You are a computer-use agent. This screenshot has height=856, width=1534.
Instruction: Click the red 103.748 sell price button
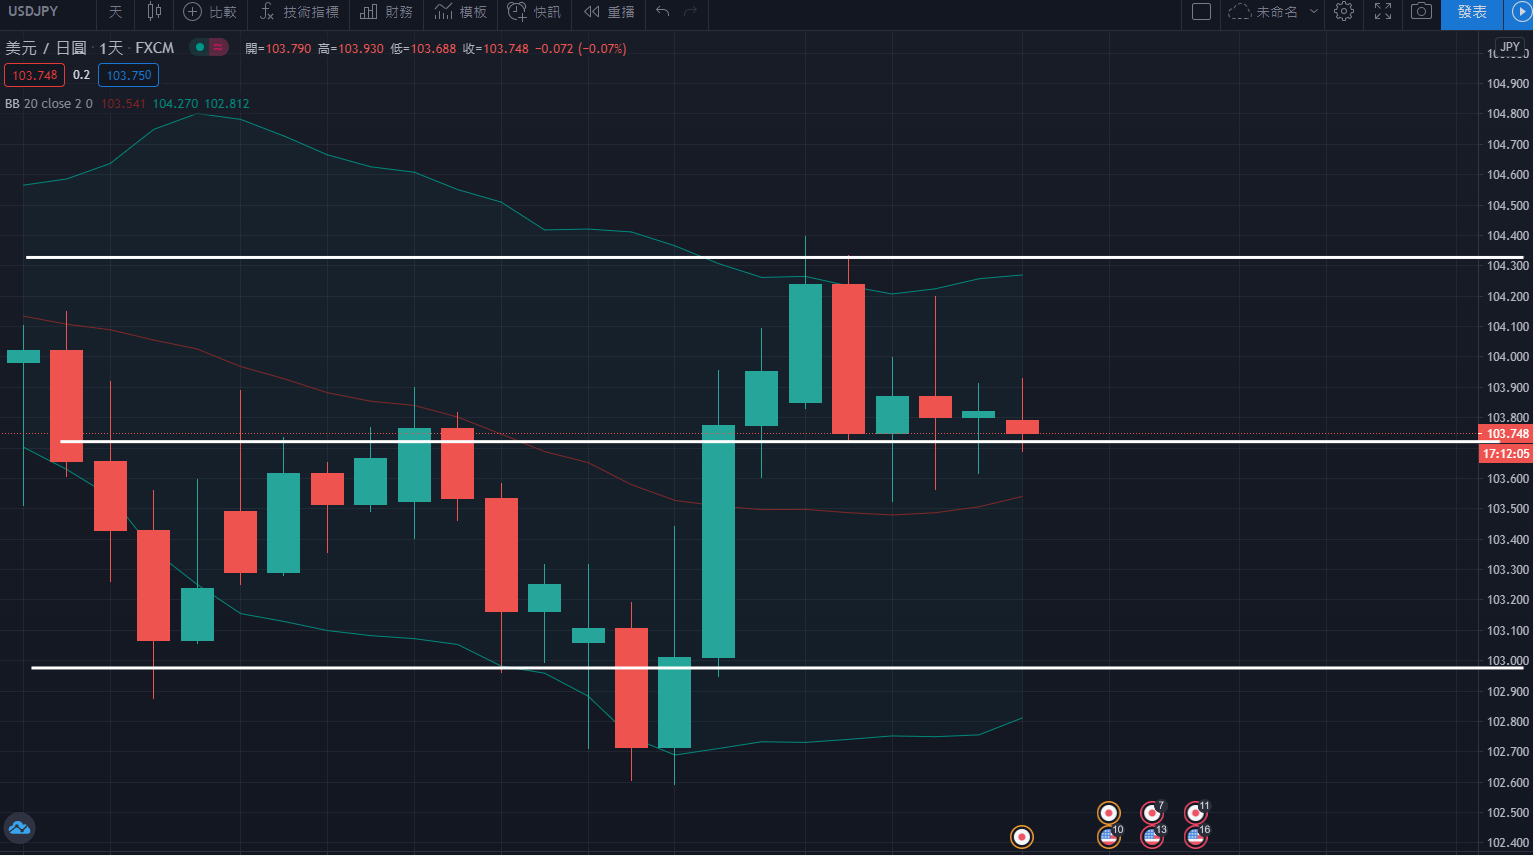pyautogui.click(x=34, y=75)
